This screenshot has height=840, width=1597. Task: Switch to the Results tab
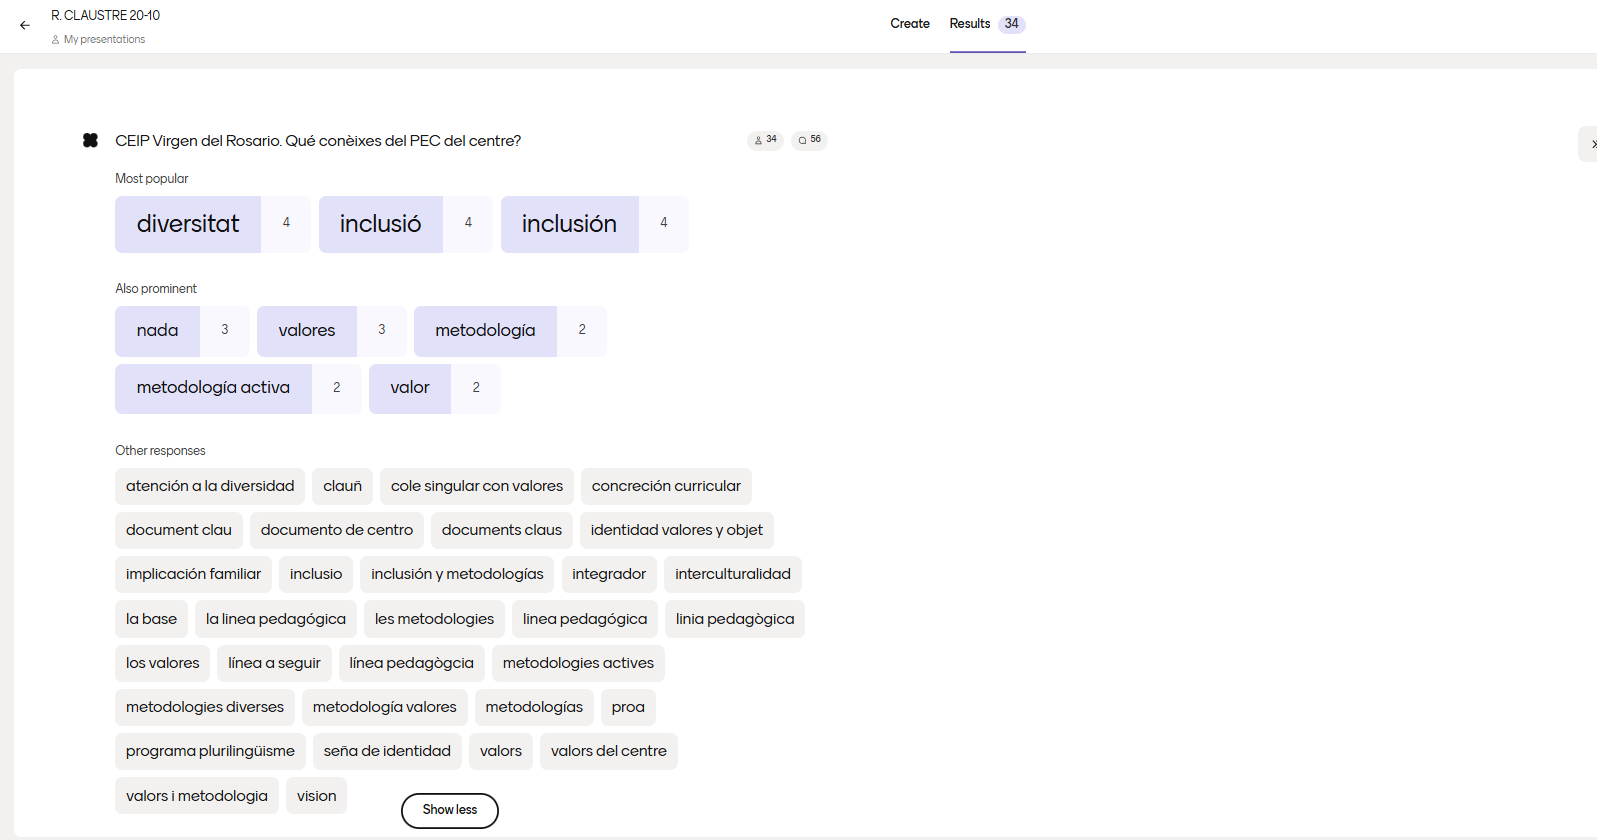[x=970, y=24]
